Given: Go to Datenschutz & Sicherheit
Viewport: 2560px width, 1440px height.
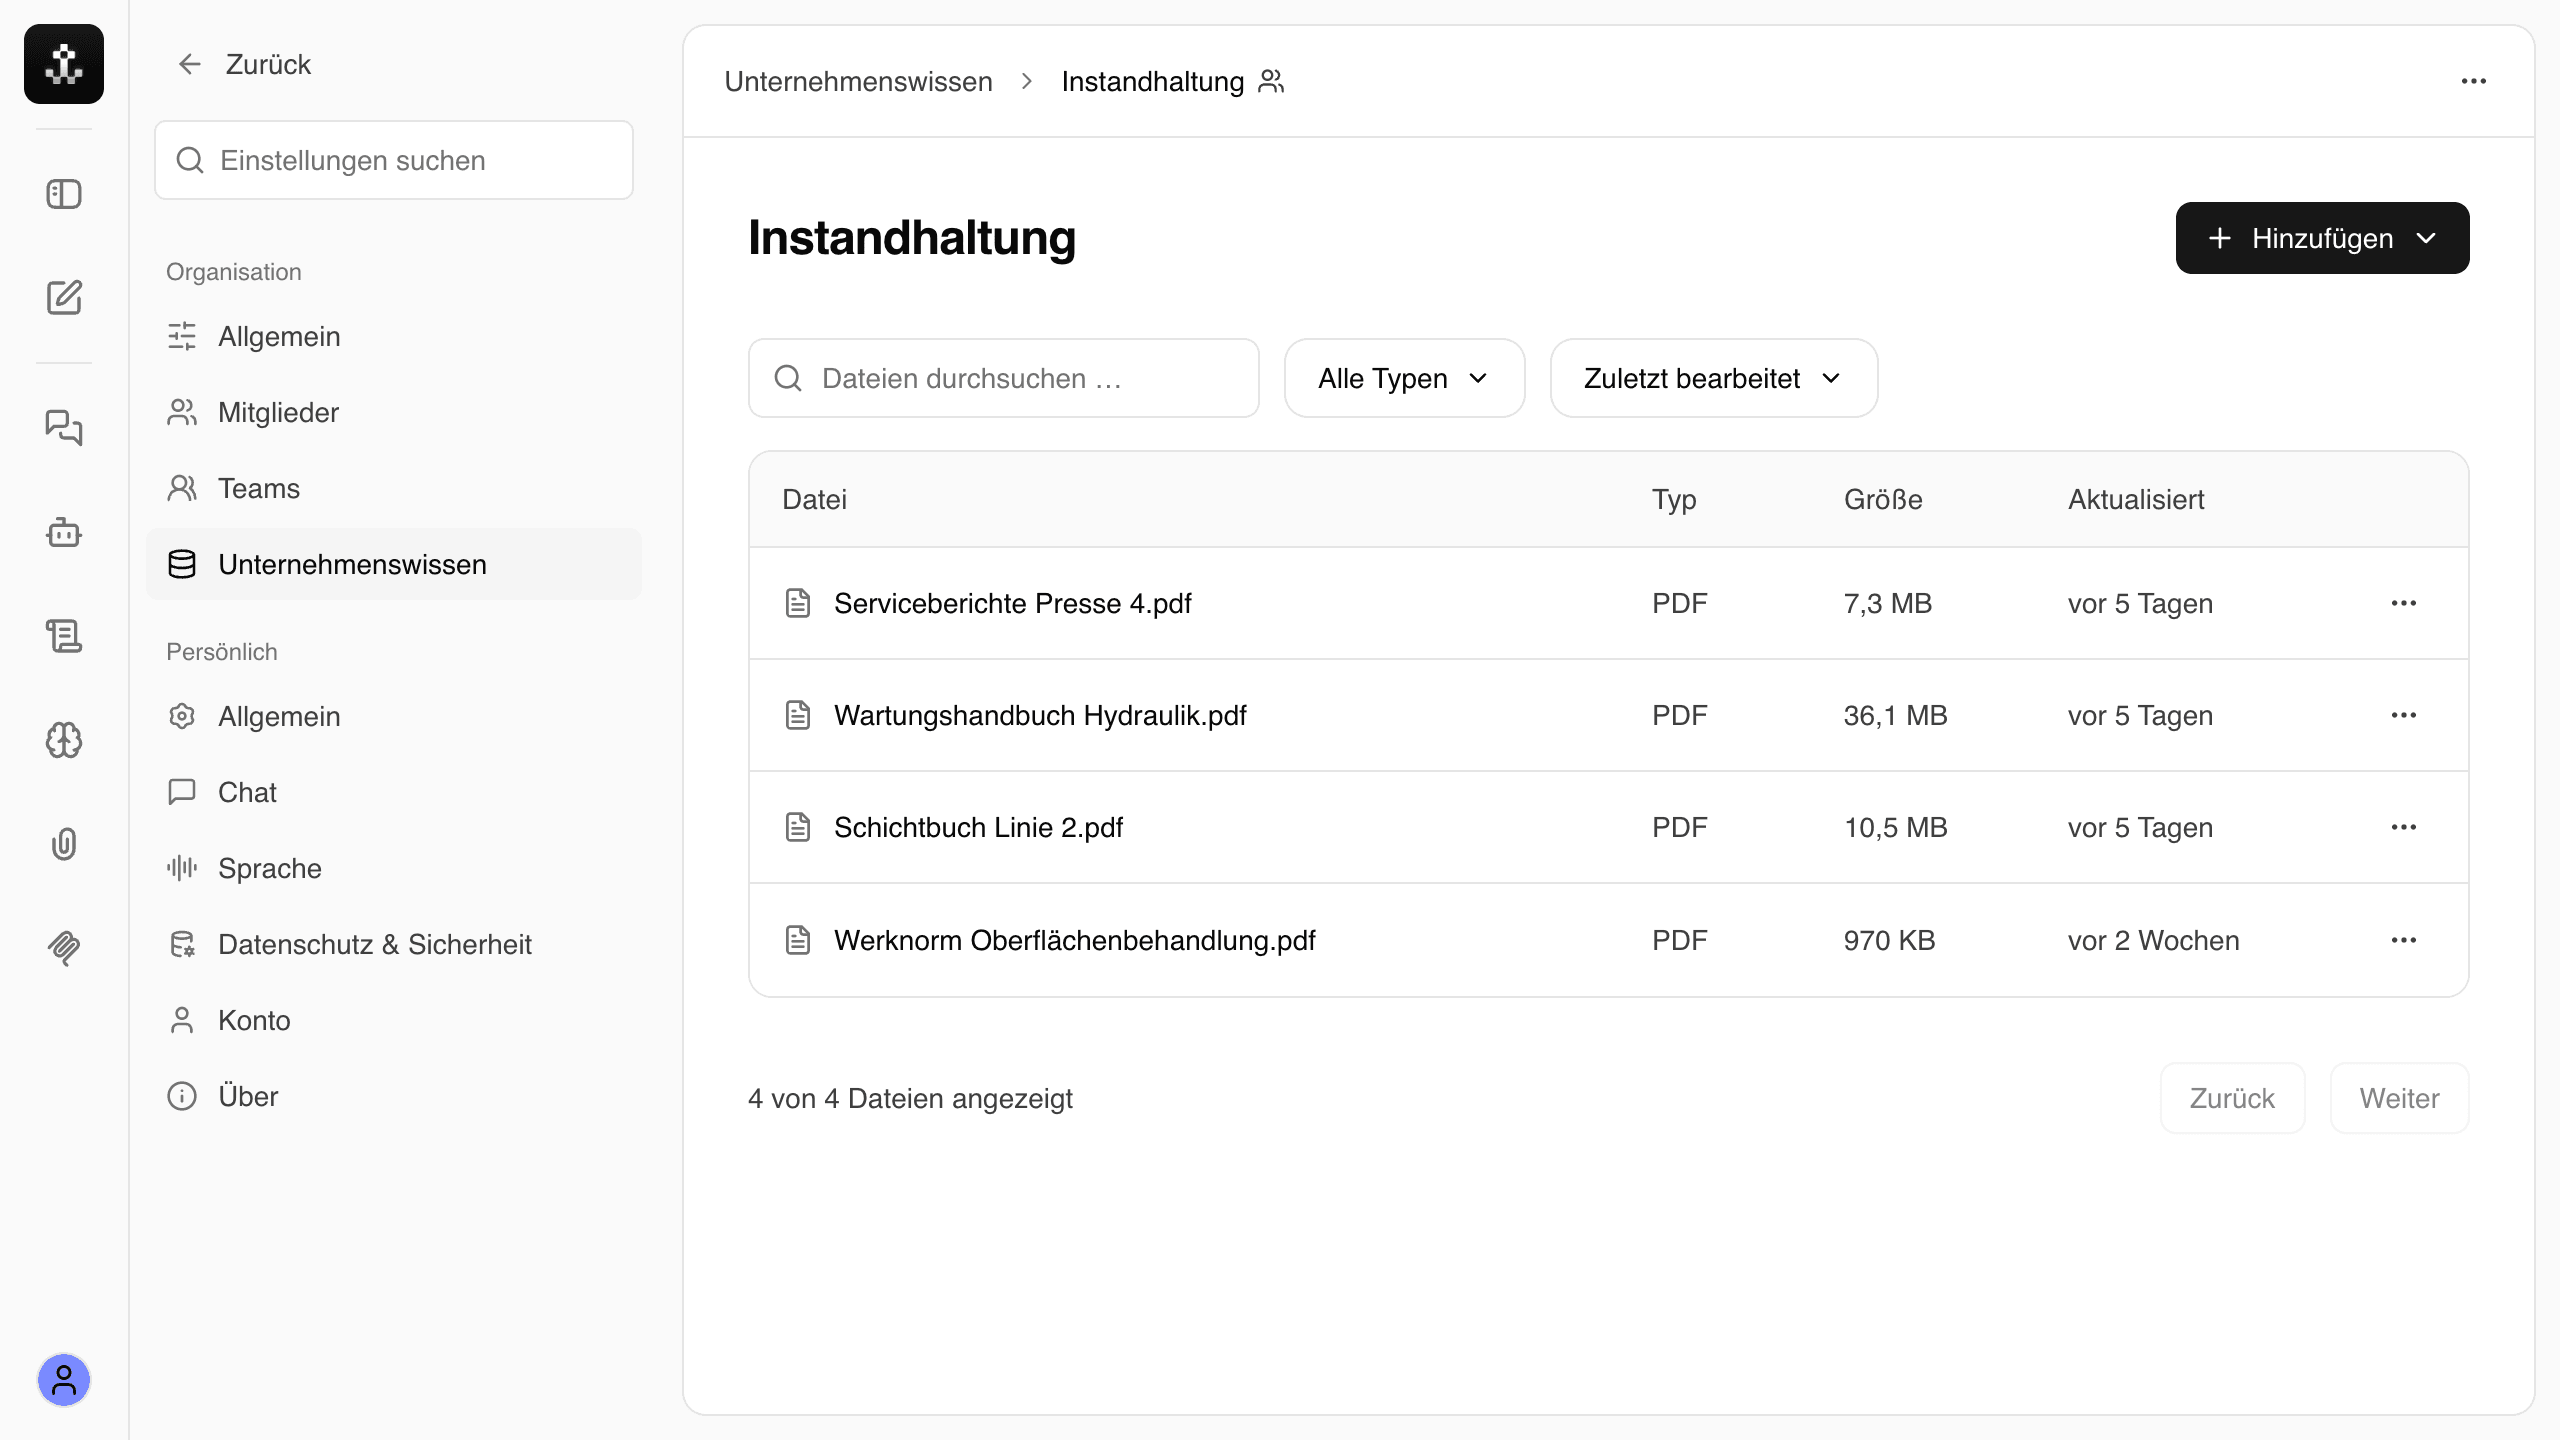Looking at the screenshot, I should (x=394, y=944).
